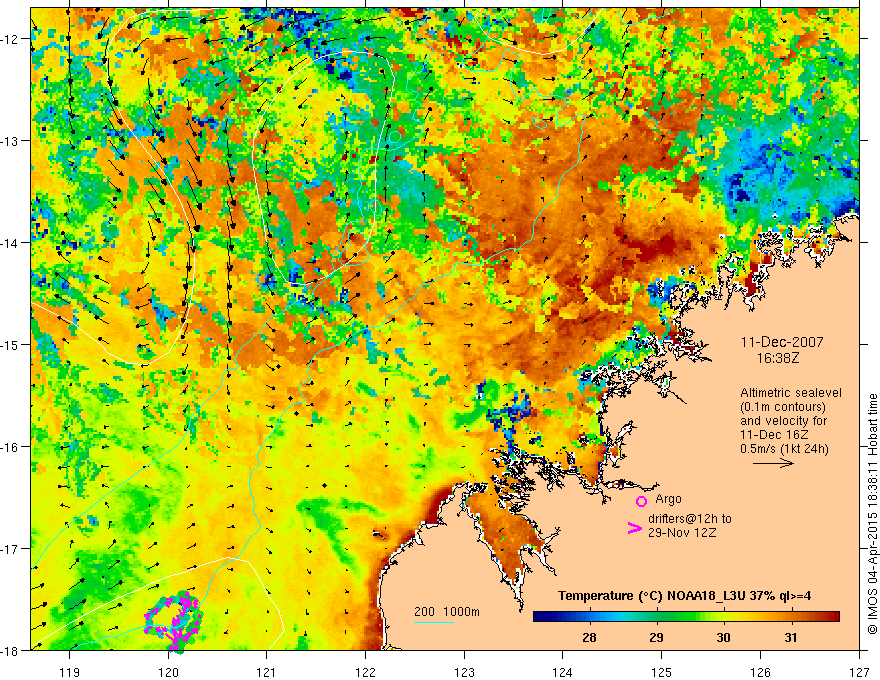Click the -14 latitude axis label

click(x=11, y=243)
